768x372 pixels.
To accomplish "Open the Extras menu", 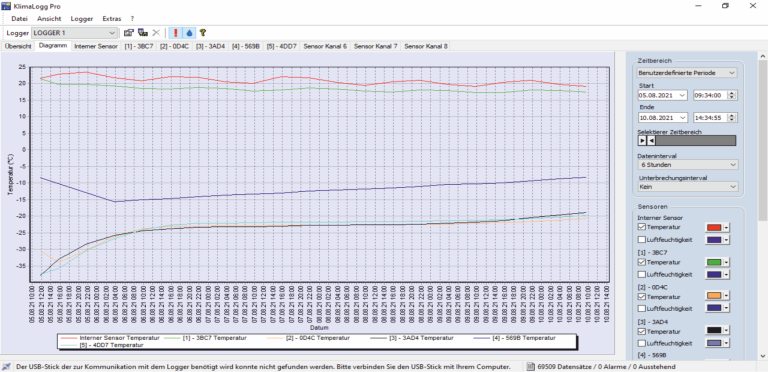I will pyautogui.click(x=112, y=19).
